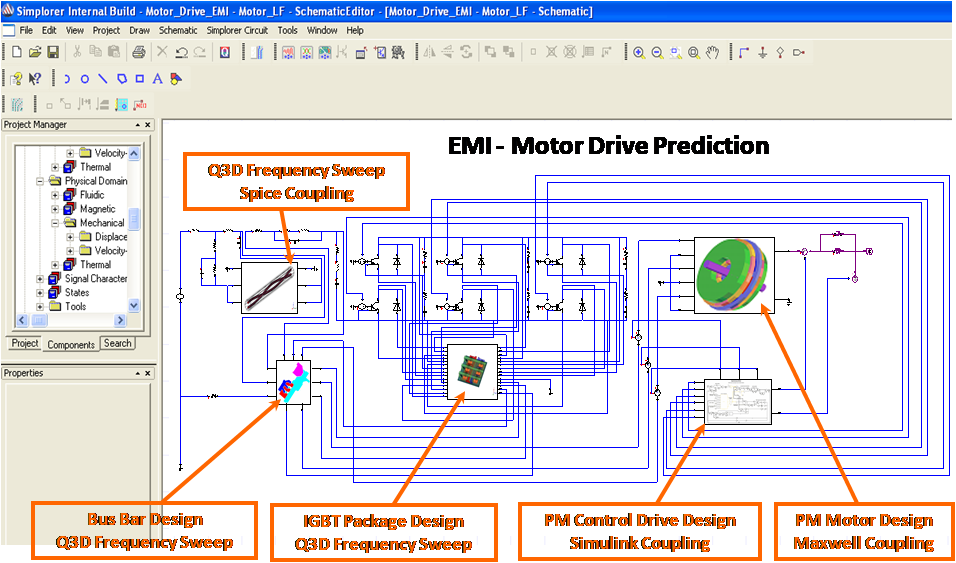
Task: Select the Draw Polygon tool
Action: (121, 79)
